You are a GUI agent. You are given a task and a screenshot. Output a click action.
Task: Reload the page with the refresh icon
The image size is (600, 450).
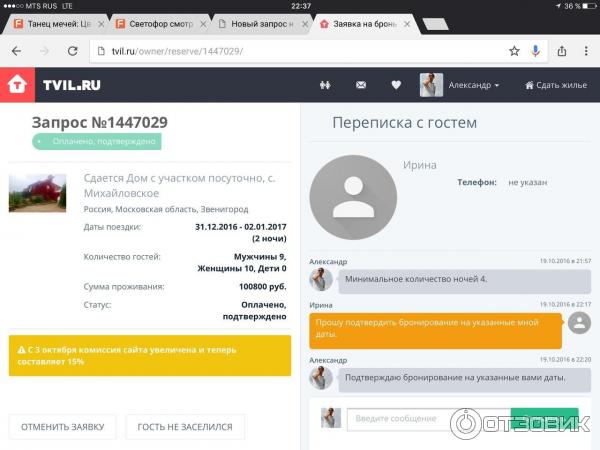click(72, 50)
